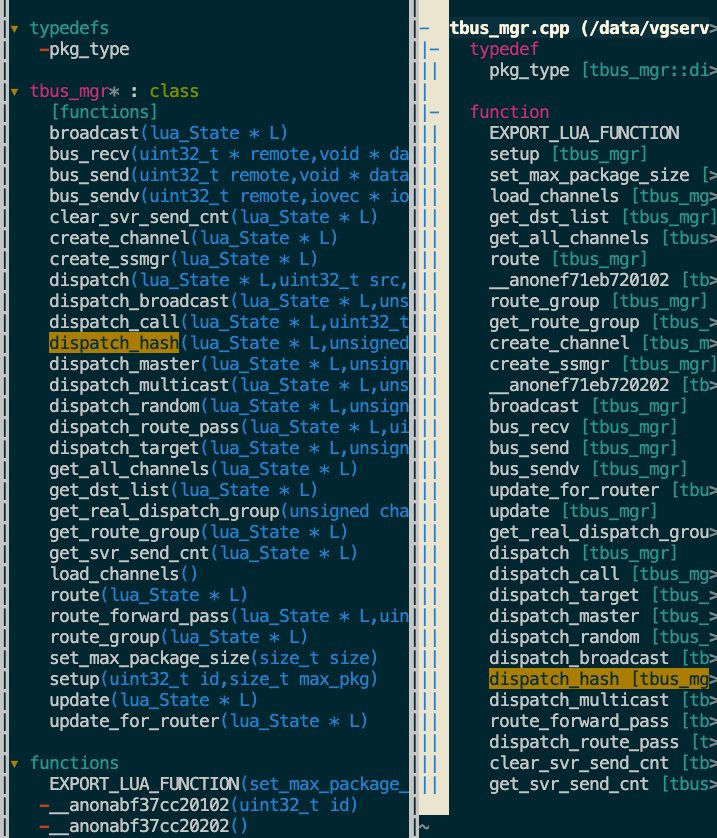Screen dimensions: 717x838
Task: Open load_channels() in the class outline
Action: click(x=124, y=574)
